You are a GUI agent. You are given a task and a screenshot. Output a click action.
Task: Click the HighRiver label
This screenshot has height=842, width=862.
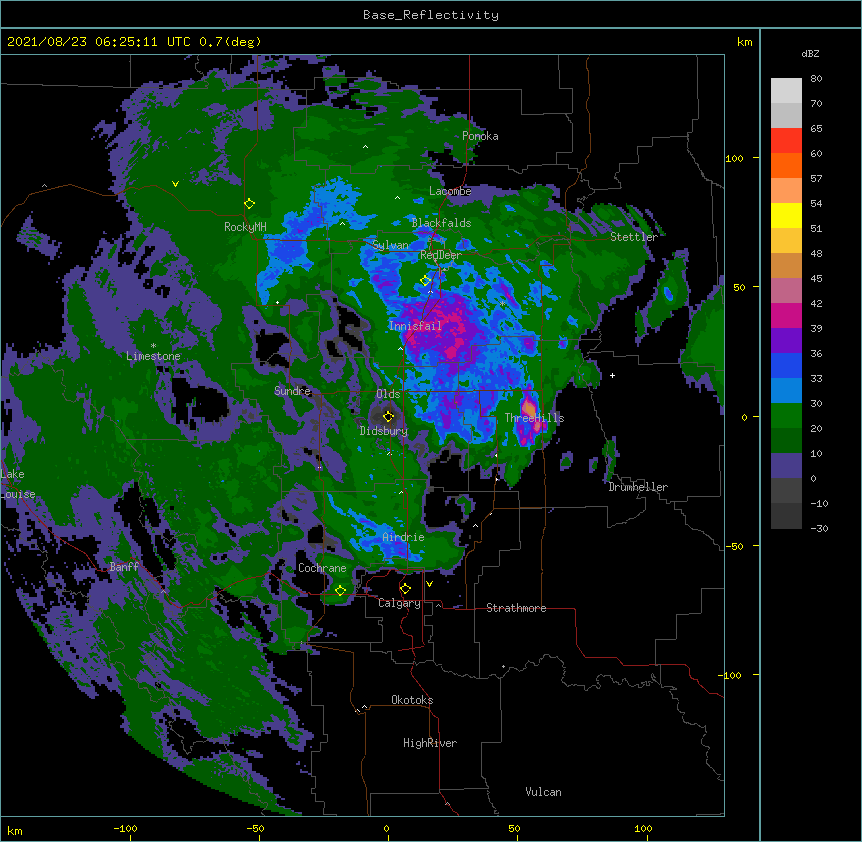tap(430, 743)
